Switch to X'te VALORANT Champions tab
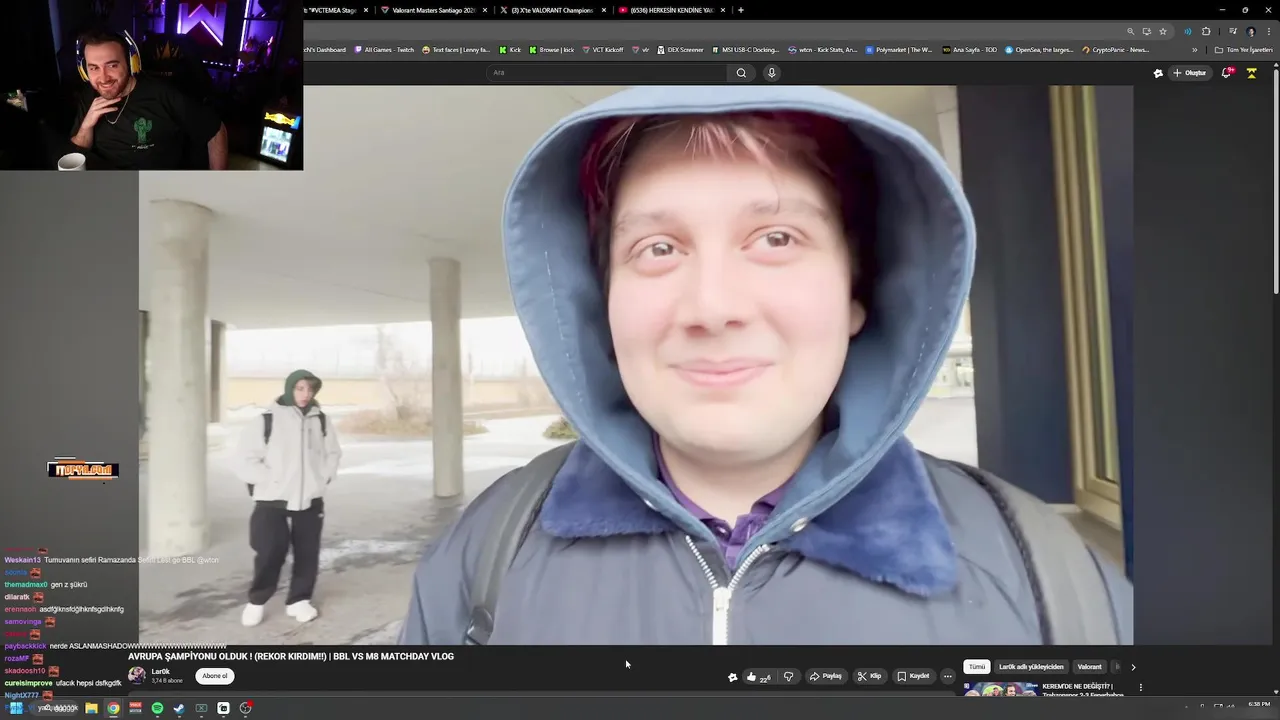 click(x=552, y=10)
